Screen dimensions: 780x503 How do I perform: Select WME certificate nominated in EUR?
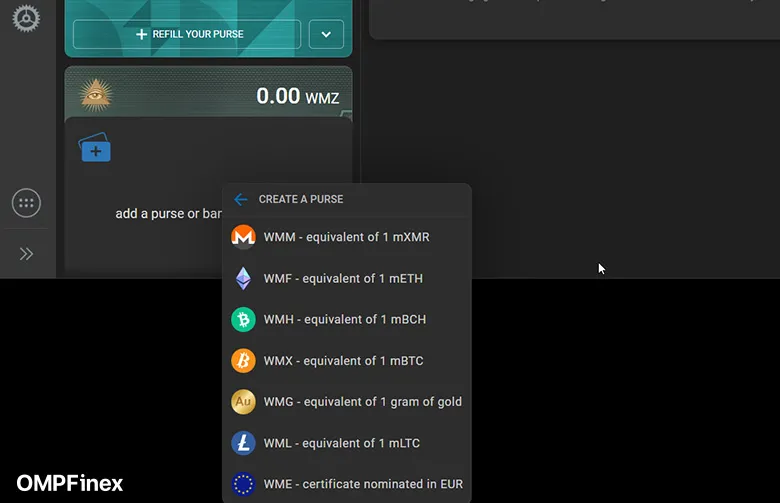[363, 484]
